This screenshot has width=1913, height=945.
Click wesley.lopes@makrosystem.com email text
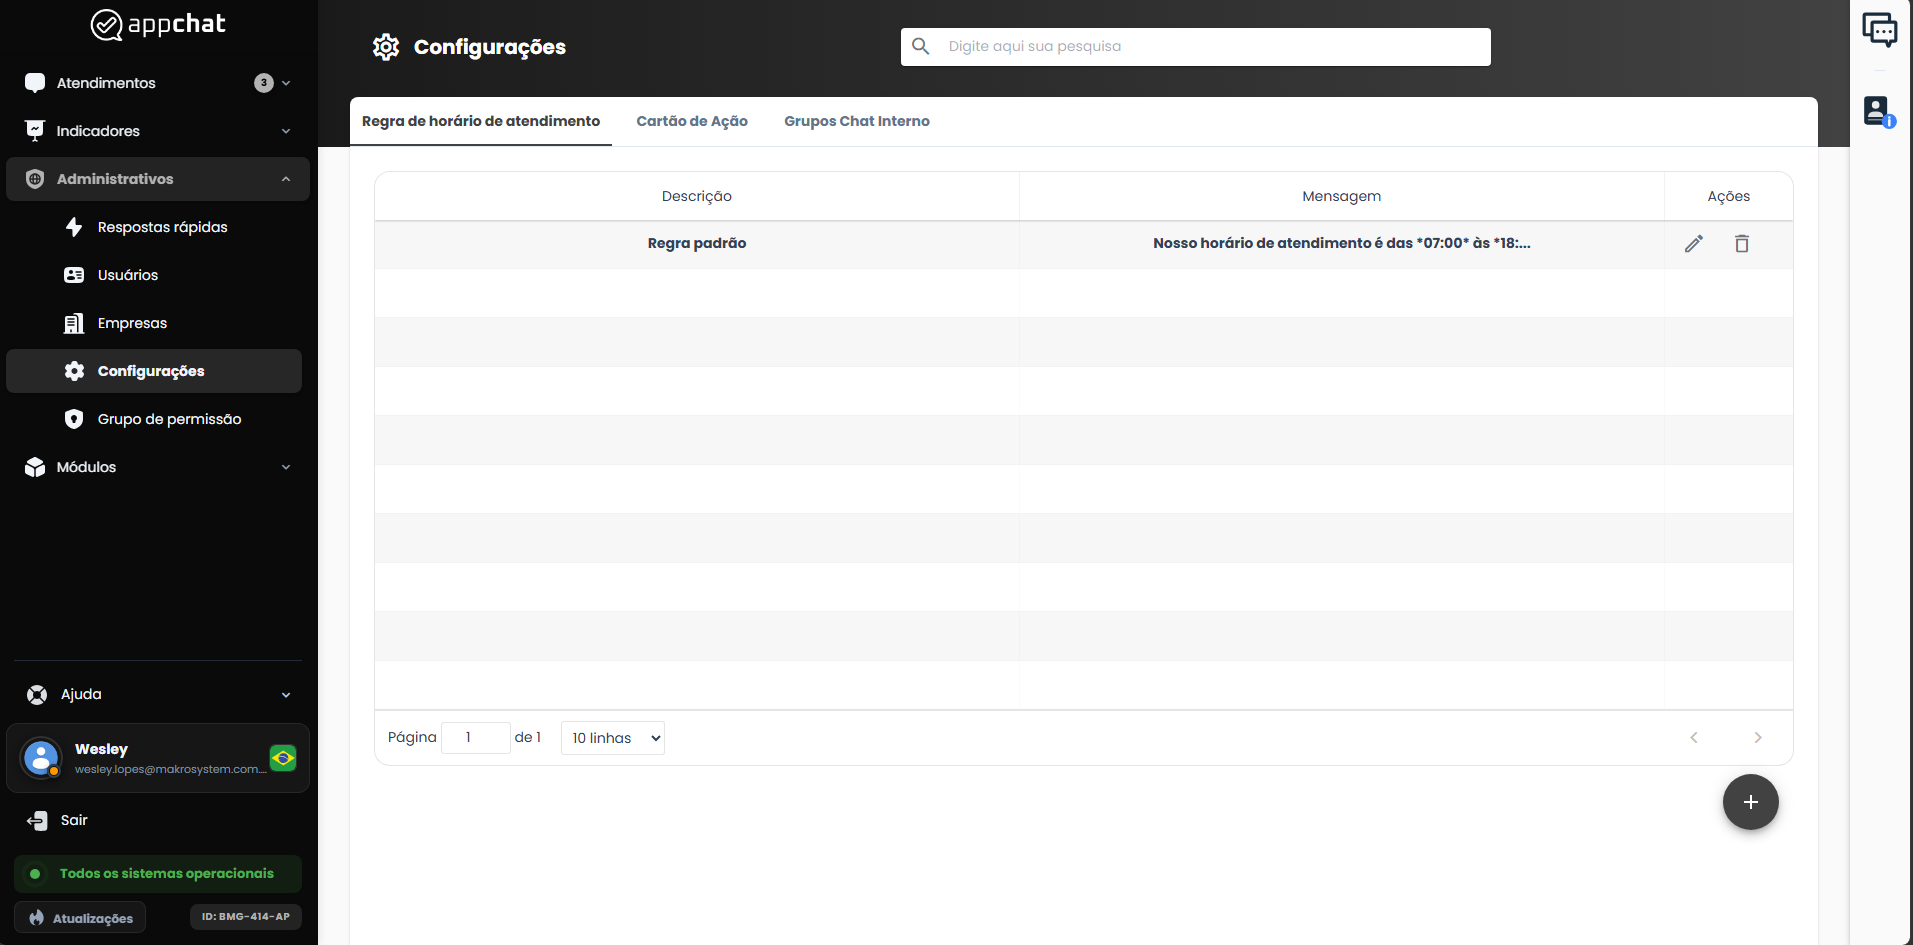click(x=170, y=769)
